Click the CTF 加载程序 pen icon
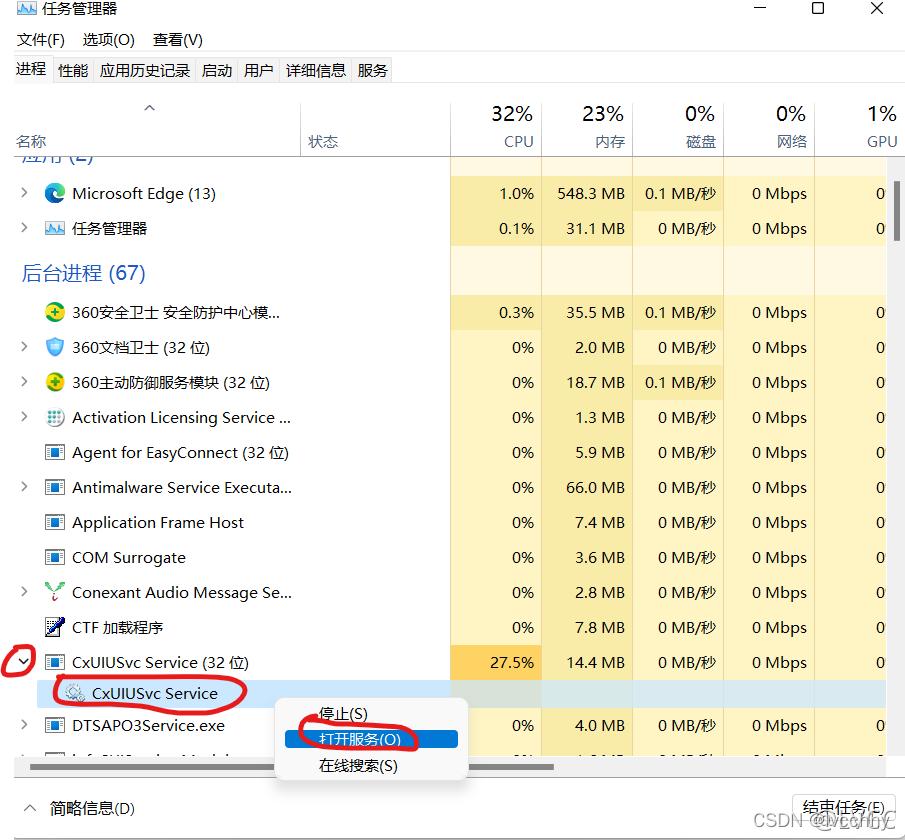 click(x=55, y=628)
